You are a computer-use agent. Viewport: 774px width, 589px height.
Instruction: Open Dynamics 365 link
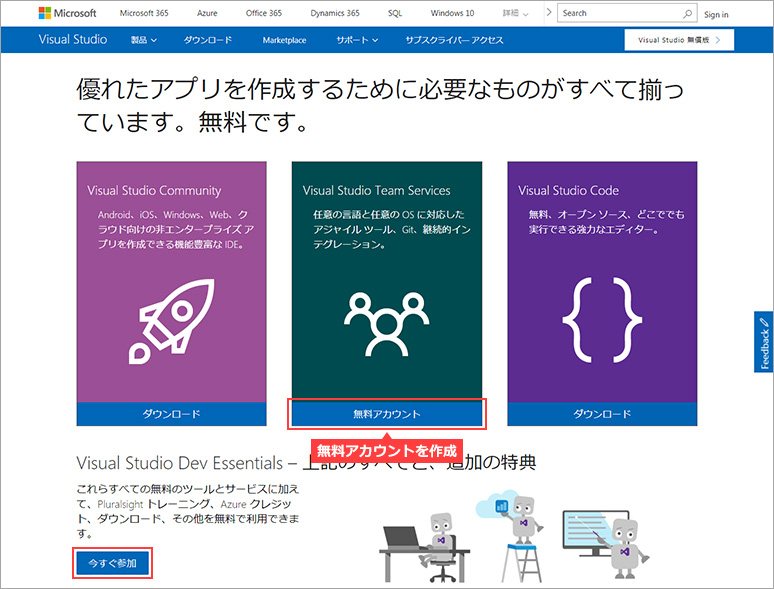coord(335,13)
